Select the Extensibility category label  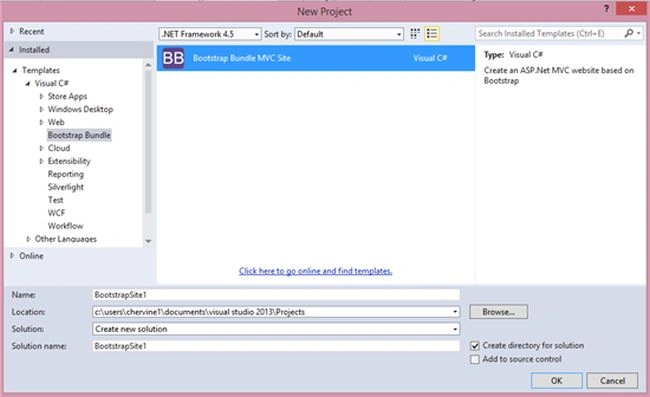(x=69, y=161)
